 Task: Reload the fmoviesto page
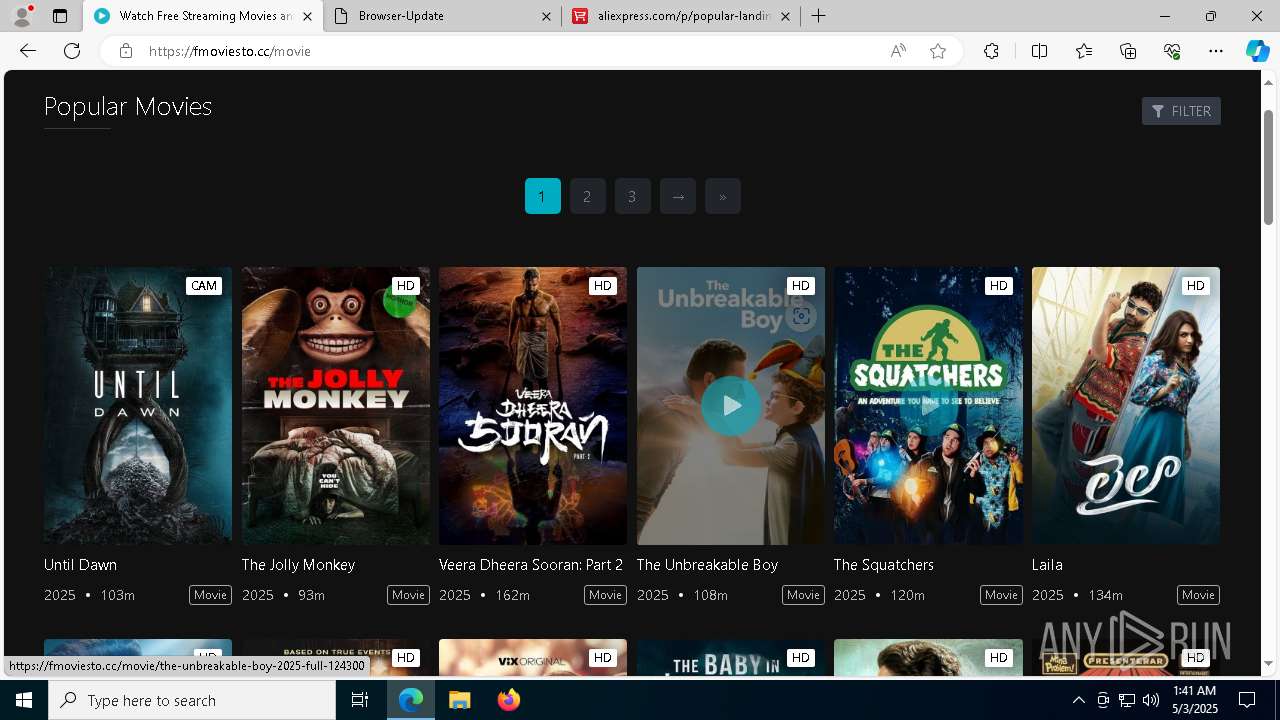[x=72, y=51]
